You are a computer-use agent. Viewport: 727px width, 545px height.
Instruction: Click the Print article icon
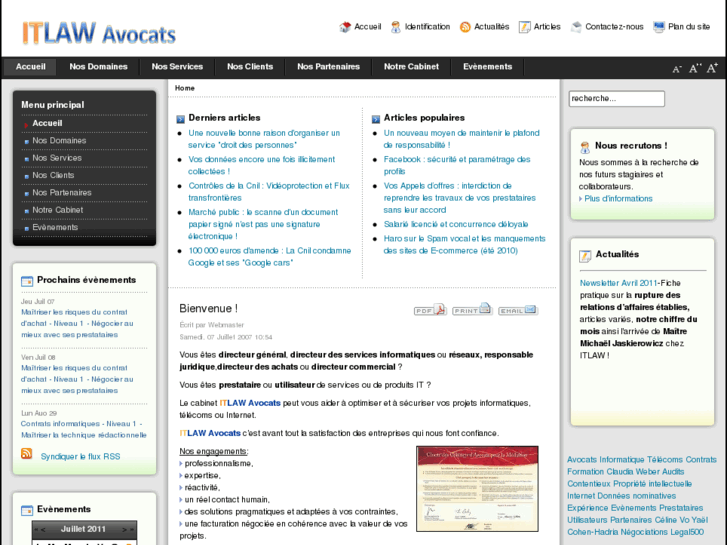[x=472, y=310]
